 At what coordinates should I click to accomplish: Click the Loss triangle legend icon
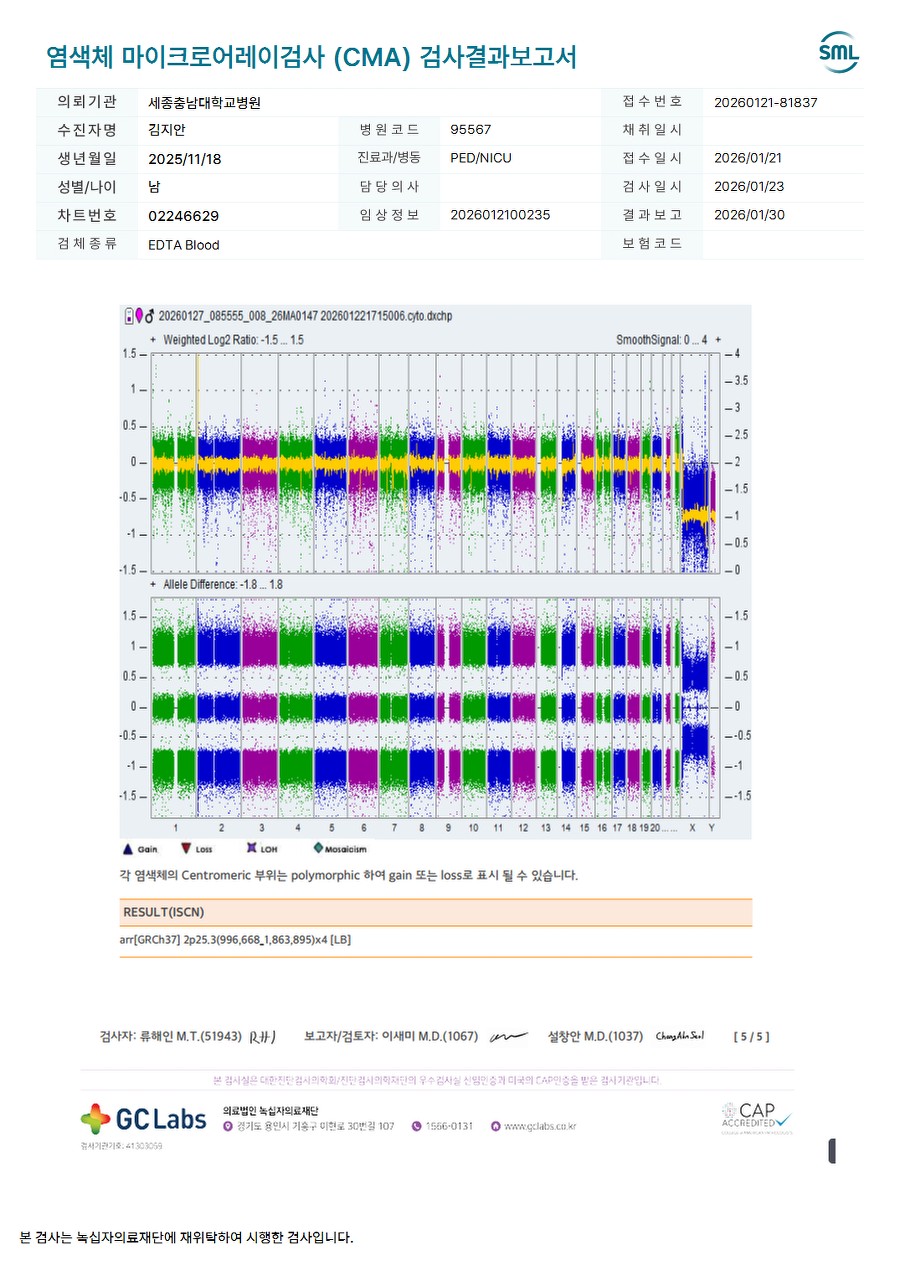pyautogui.click(x=185, y=849)
